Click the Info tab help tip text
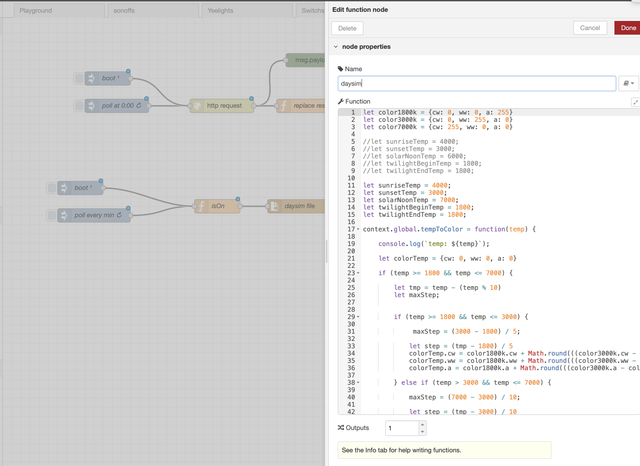 tap(401, 450)
